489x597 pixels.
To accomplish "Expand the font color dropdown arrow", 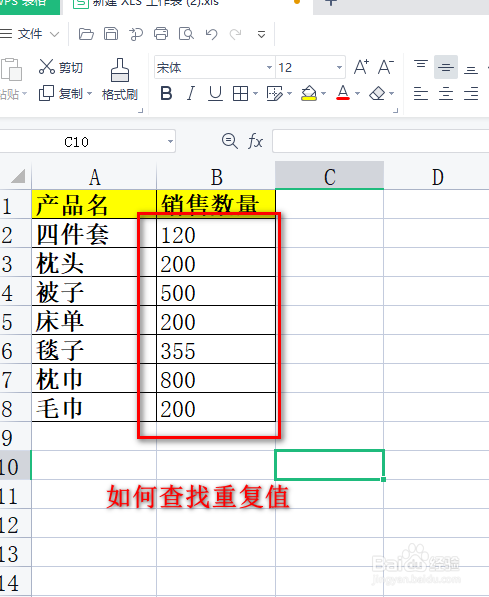I will (357, 93).
